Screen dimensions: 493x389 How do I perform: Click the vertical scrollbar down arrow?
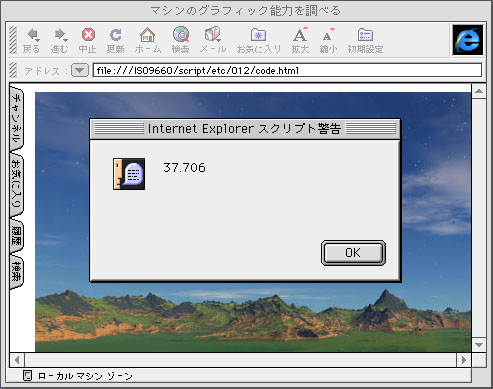[x=479, y=345]
